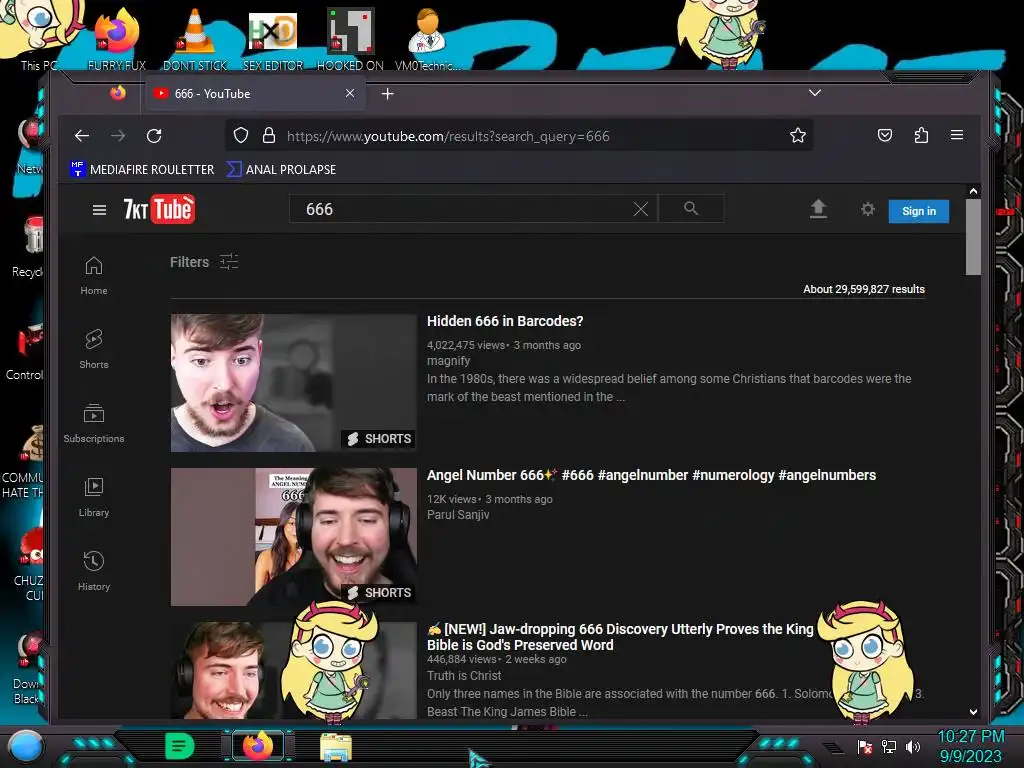Open video title Hidden 666 in Barcodes?
Image resolution: width=1024 pixels, height=768 pixels.
point(505,321)
